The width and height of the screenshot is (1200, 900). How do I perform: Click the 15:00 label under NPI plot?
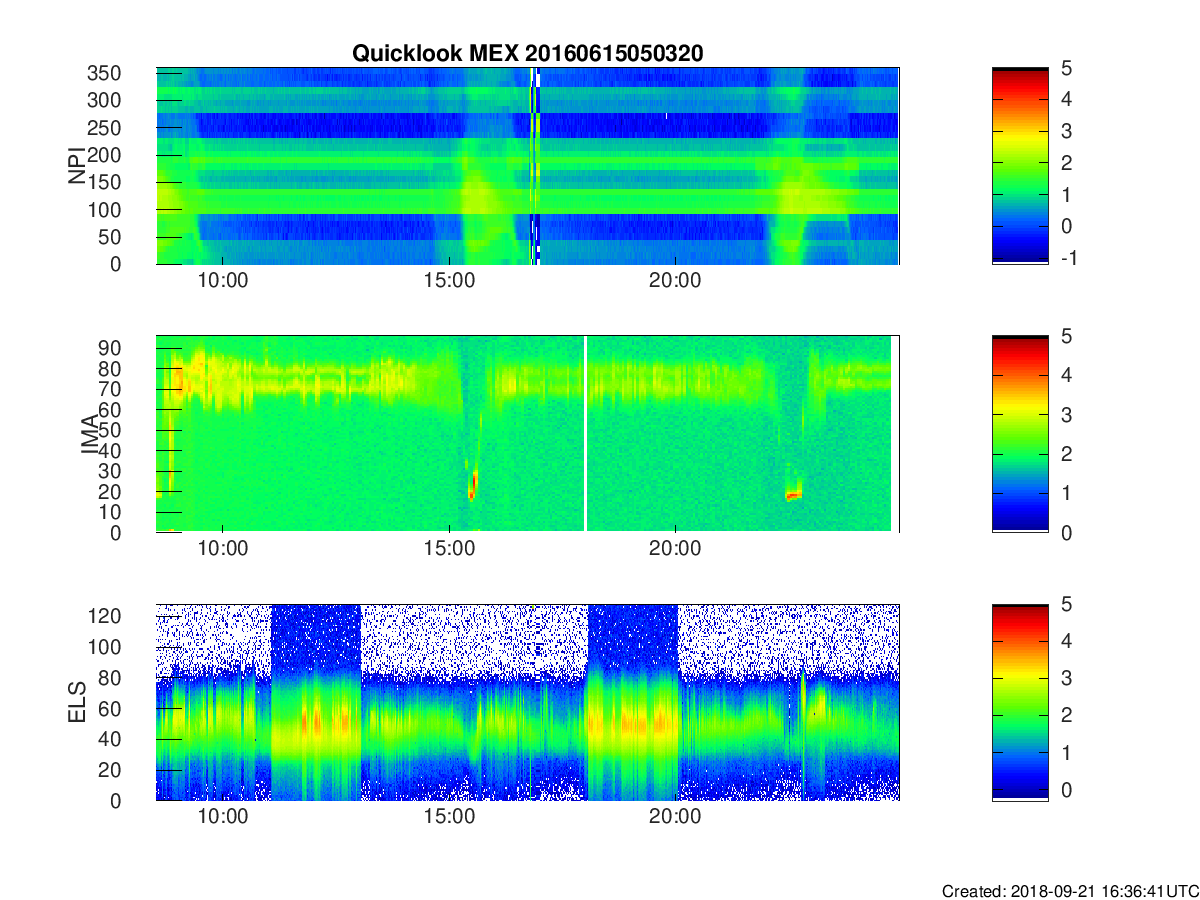449,282
